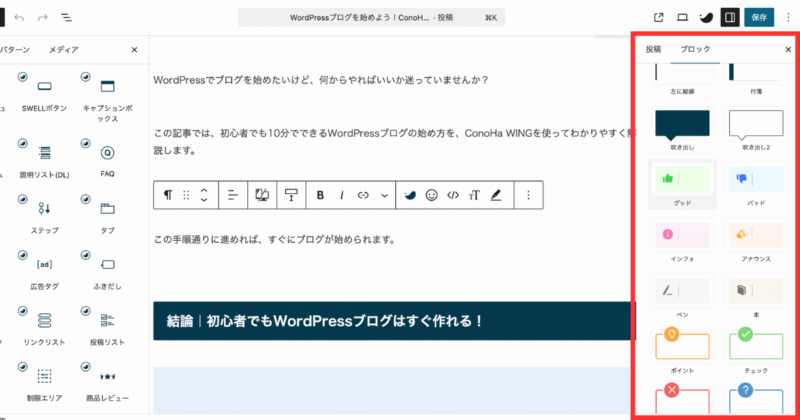Open document overview list view

coord(66,18)
